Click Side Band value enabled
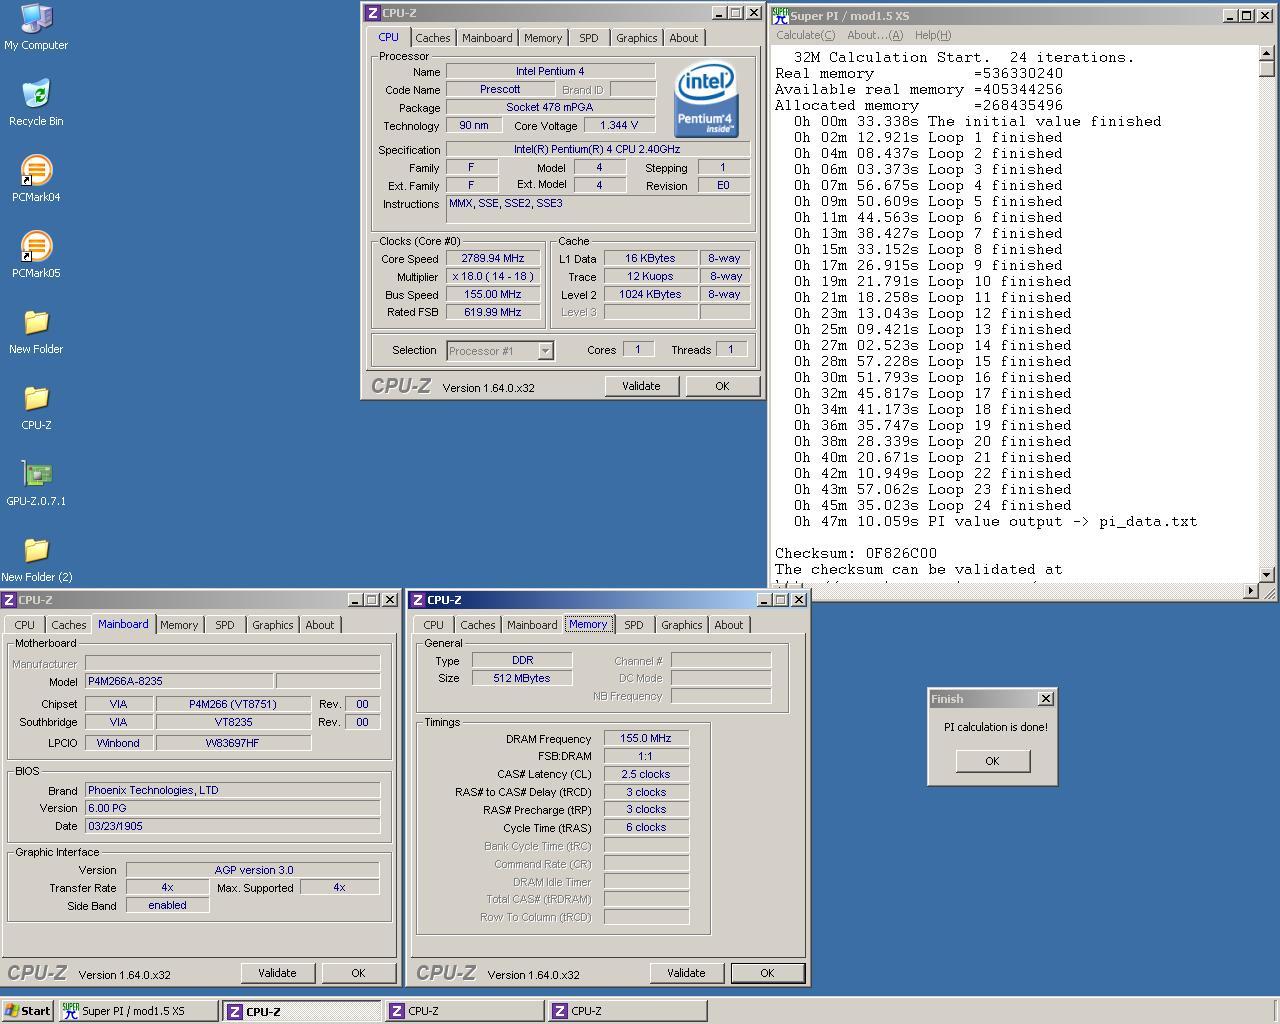The image size is (1280, 1024). (x=167, y=905)
